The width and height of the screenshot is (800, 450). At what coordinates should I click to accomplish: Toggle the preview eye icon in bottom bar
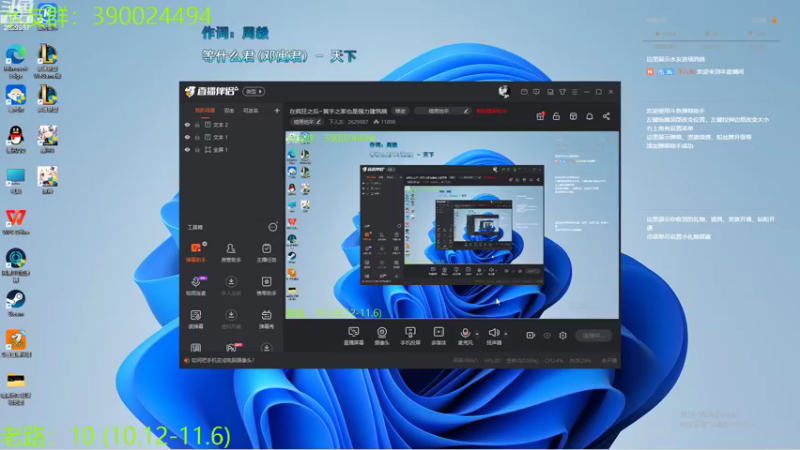(547, 335)
